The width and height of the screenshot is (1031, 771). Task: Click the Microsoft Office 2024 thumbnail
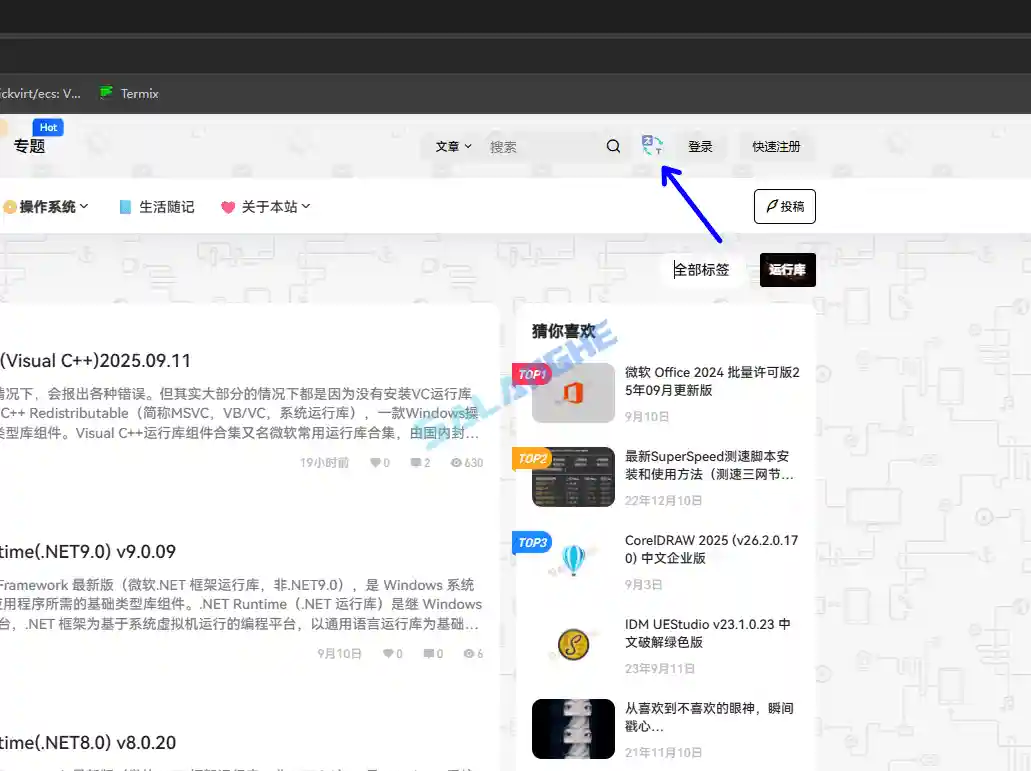572,393
